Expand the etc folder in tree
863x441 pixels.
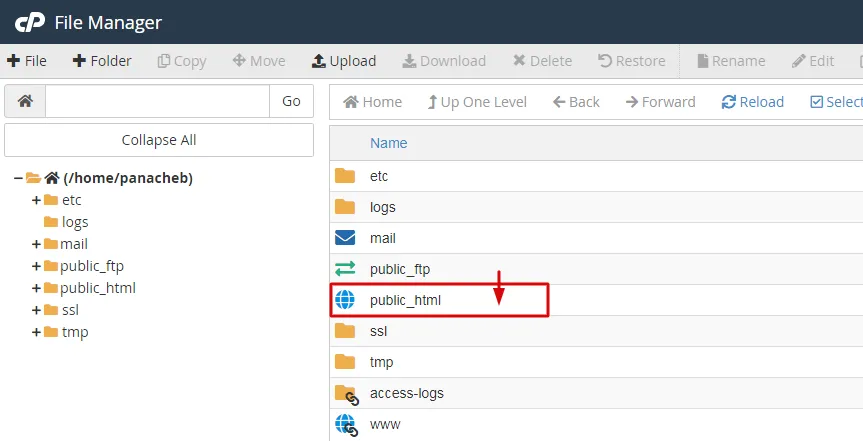(36, 200)
